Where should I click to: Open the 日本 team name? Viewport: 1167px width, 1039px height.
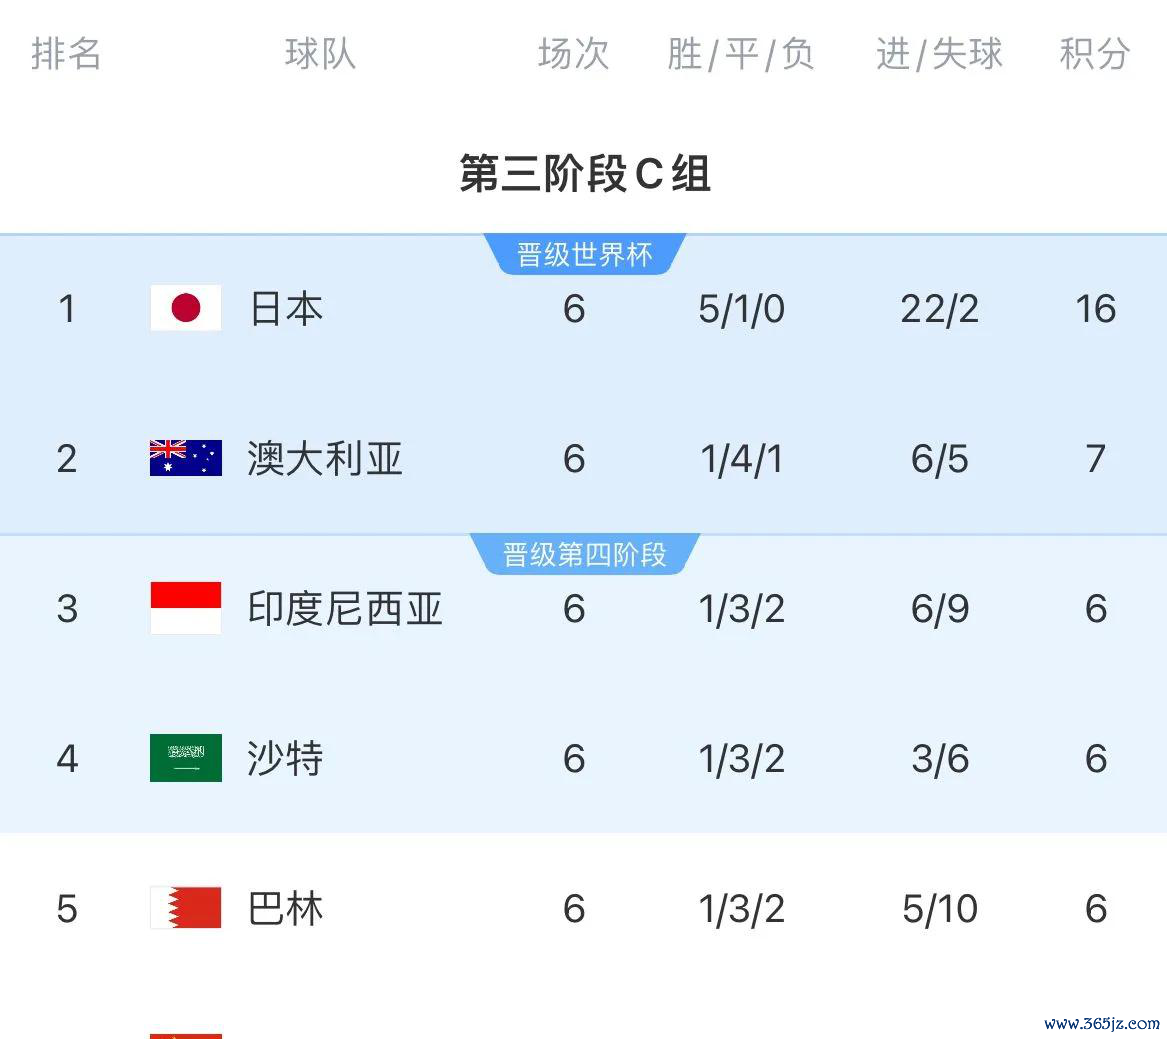(x=286, y=309)
